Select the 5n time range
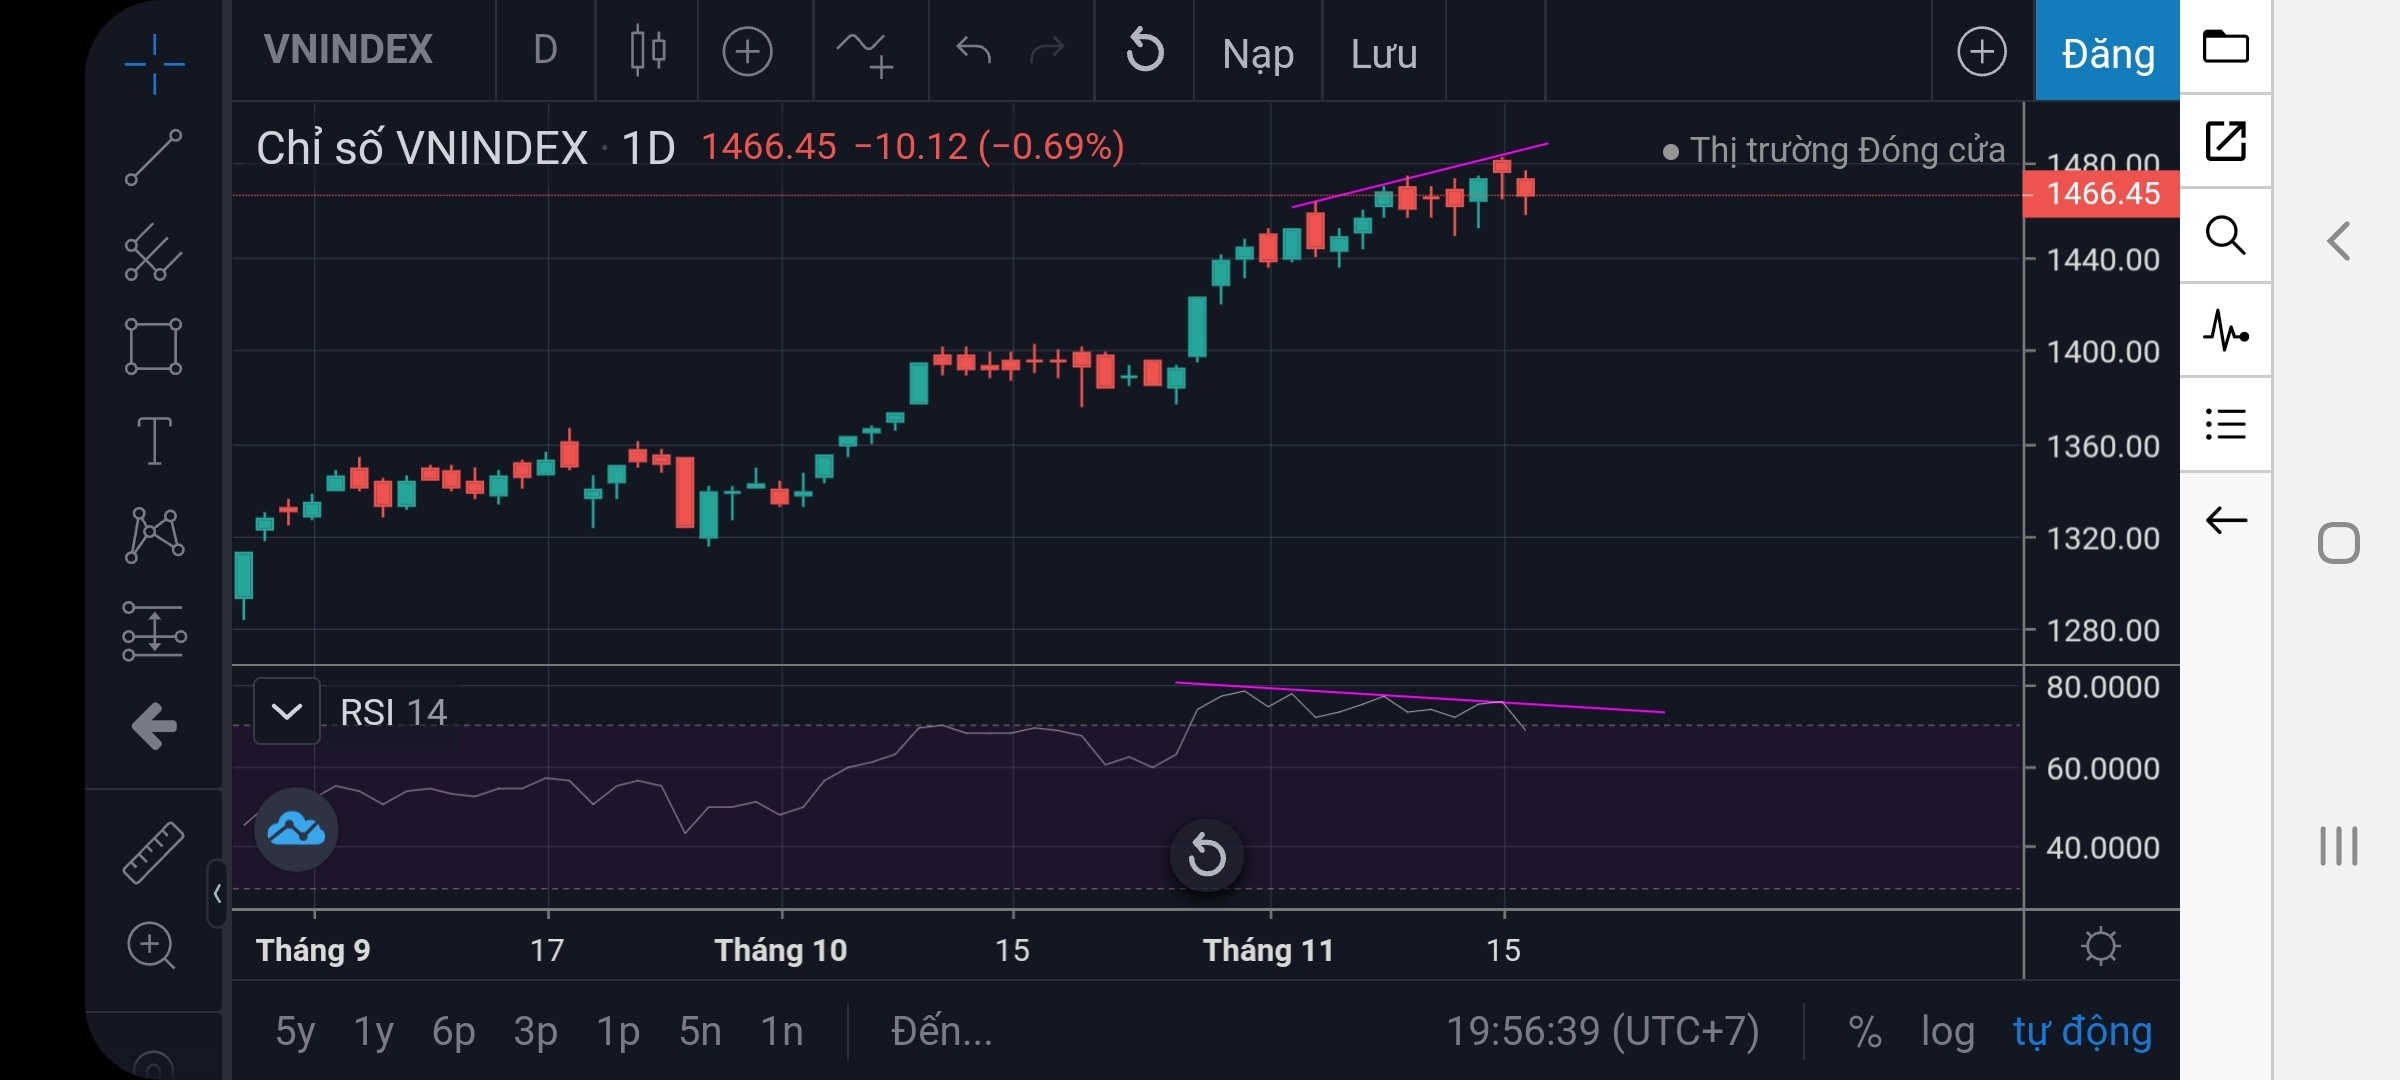This screenshot has height=1080, width=2400. 700,1031
